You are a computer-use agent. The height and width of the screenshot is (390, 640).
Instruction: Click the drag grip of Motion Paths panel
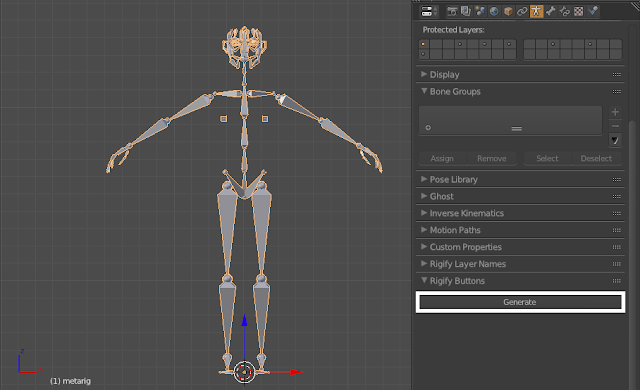coord(617,230)
